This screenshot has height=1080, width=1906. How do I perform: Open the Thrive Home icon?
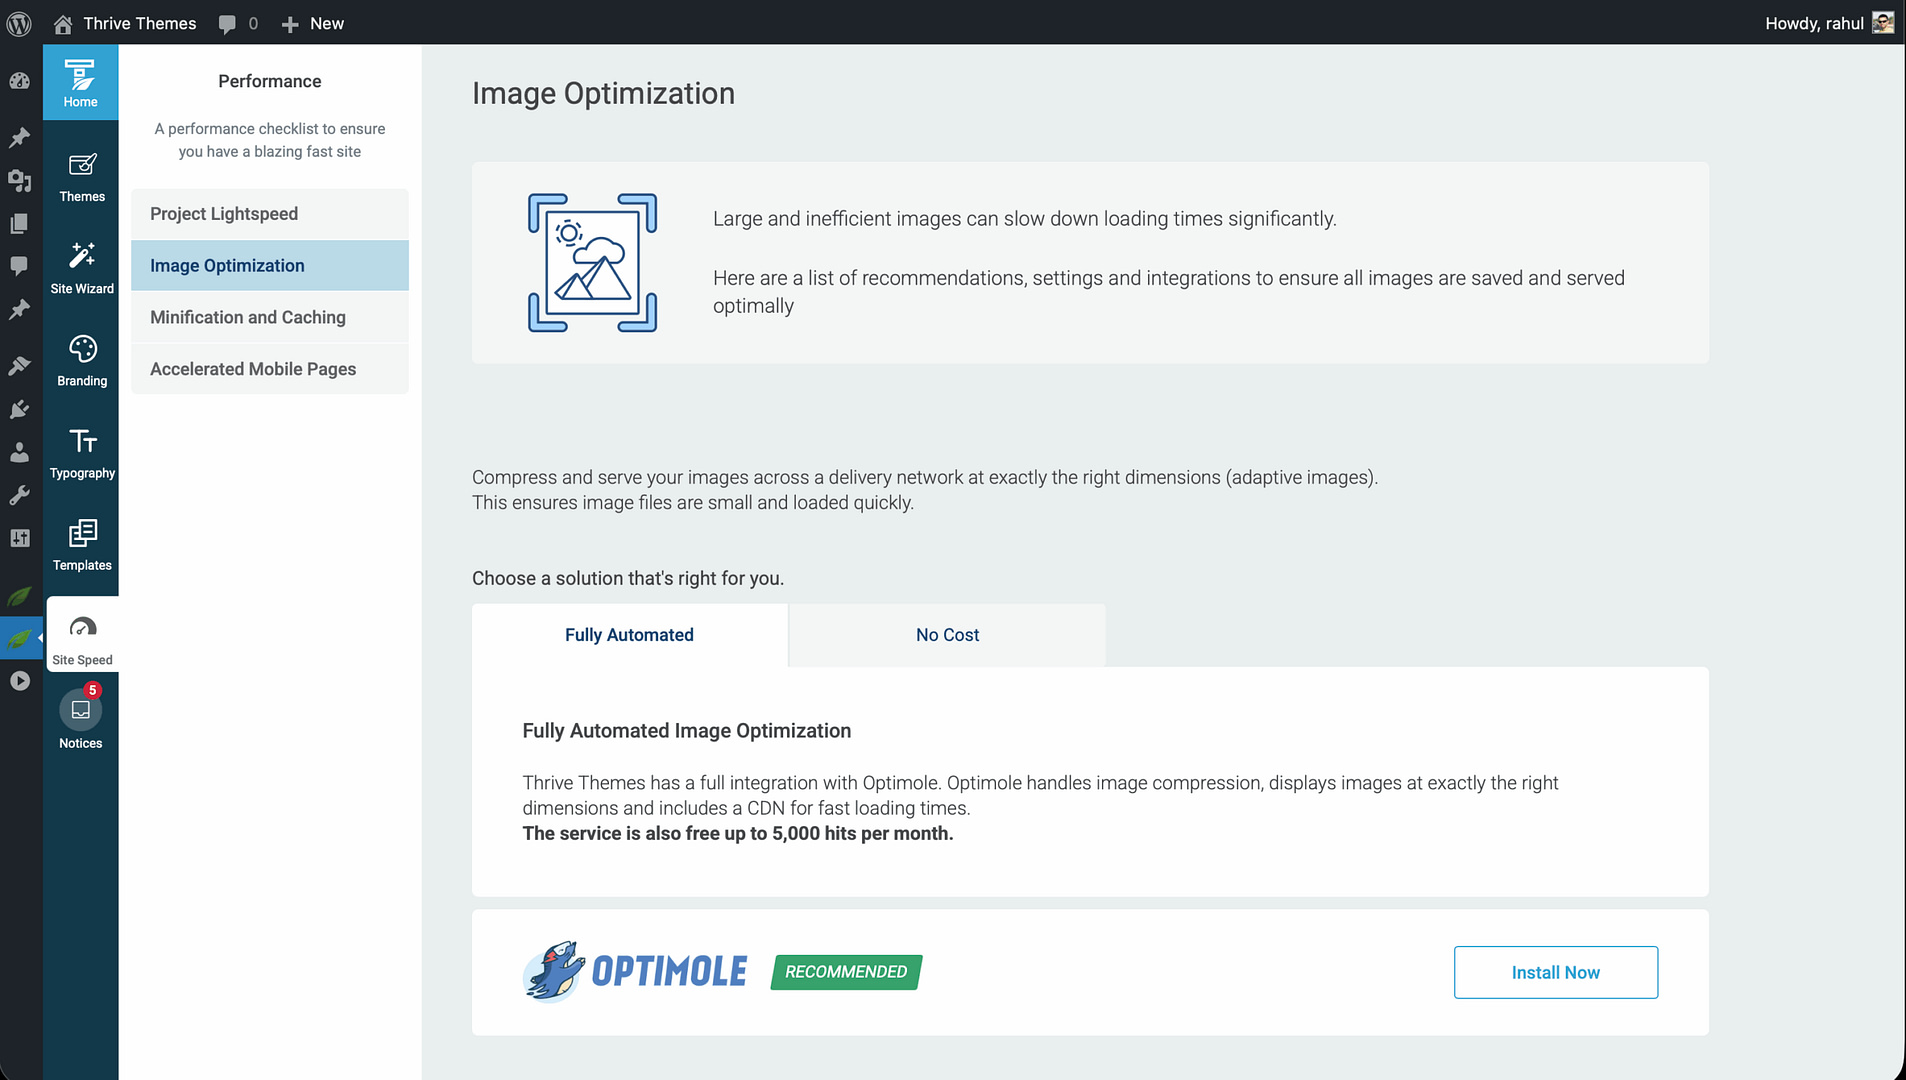80,82
